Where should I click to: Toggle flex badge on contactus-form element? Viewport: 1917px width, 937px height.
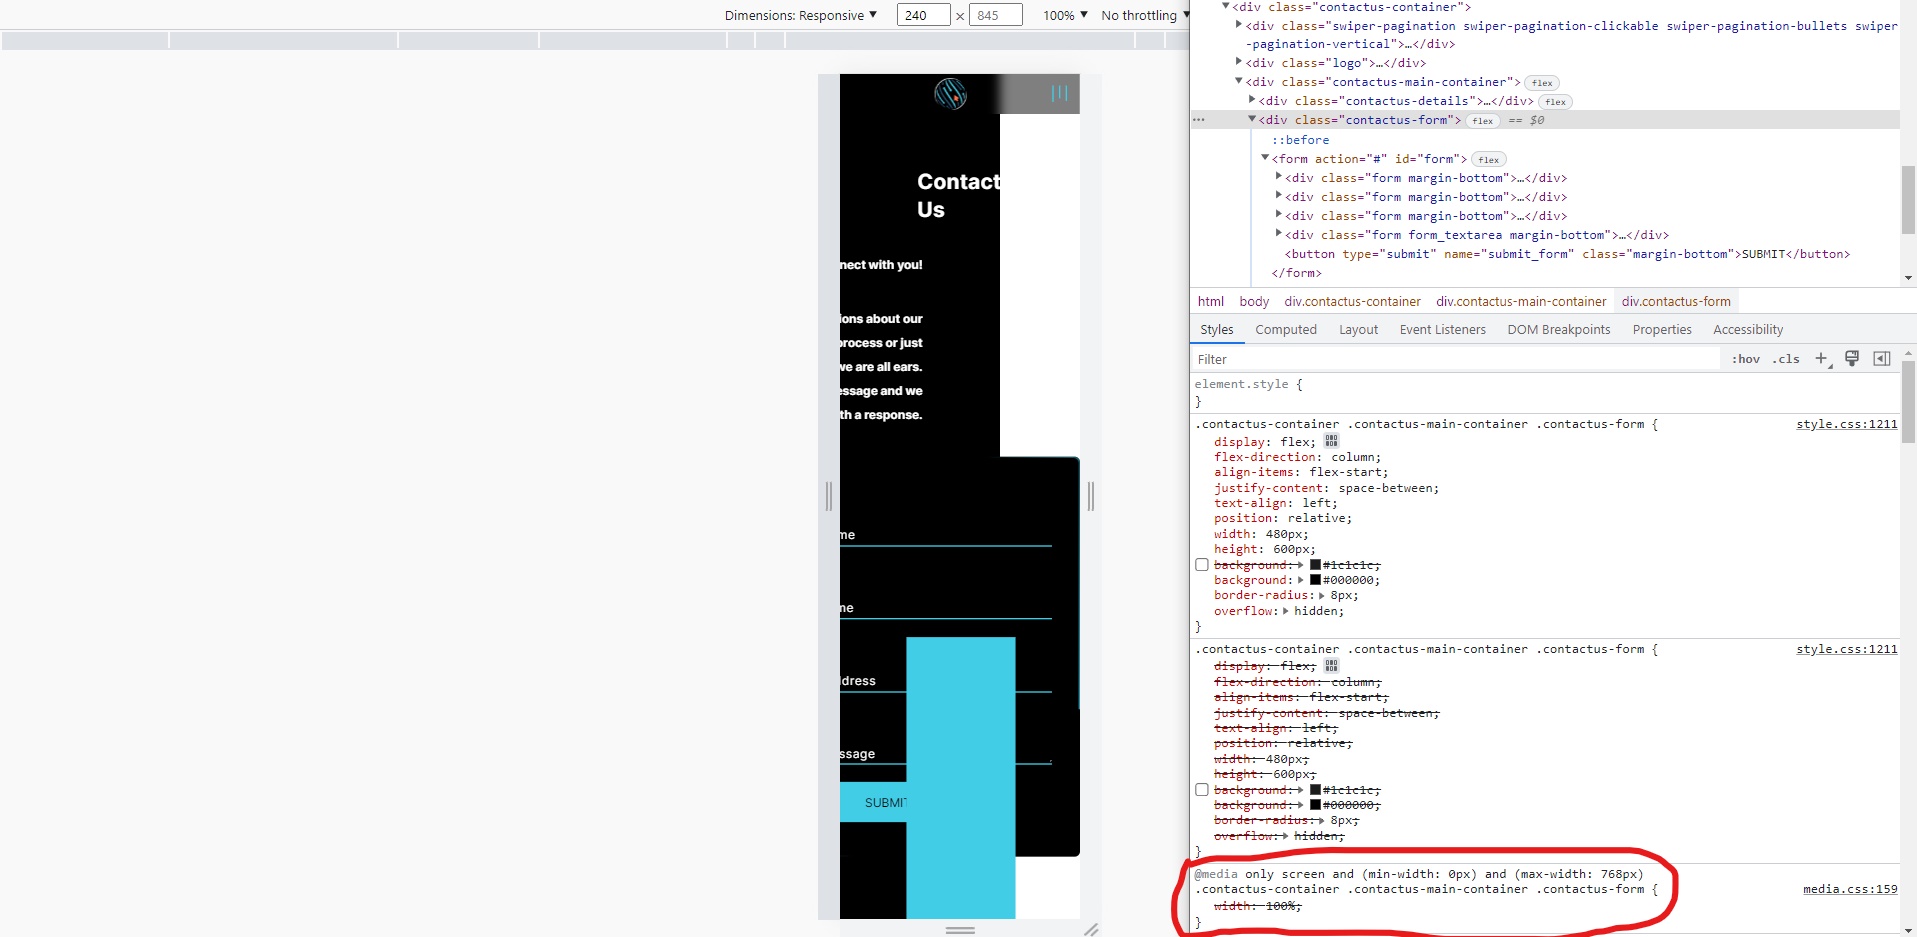tap(1483, 121)
